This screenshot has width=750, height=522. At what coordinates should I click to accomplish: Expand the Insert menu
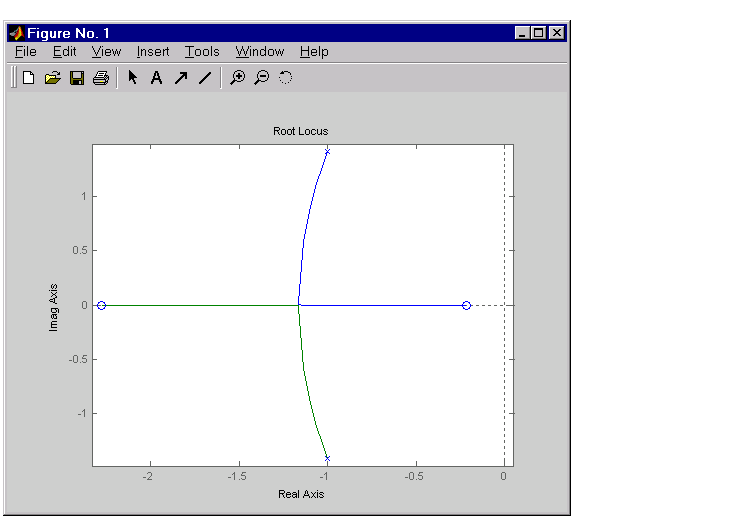(153, 52)
